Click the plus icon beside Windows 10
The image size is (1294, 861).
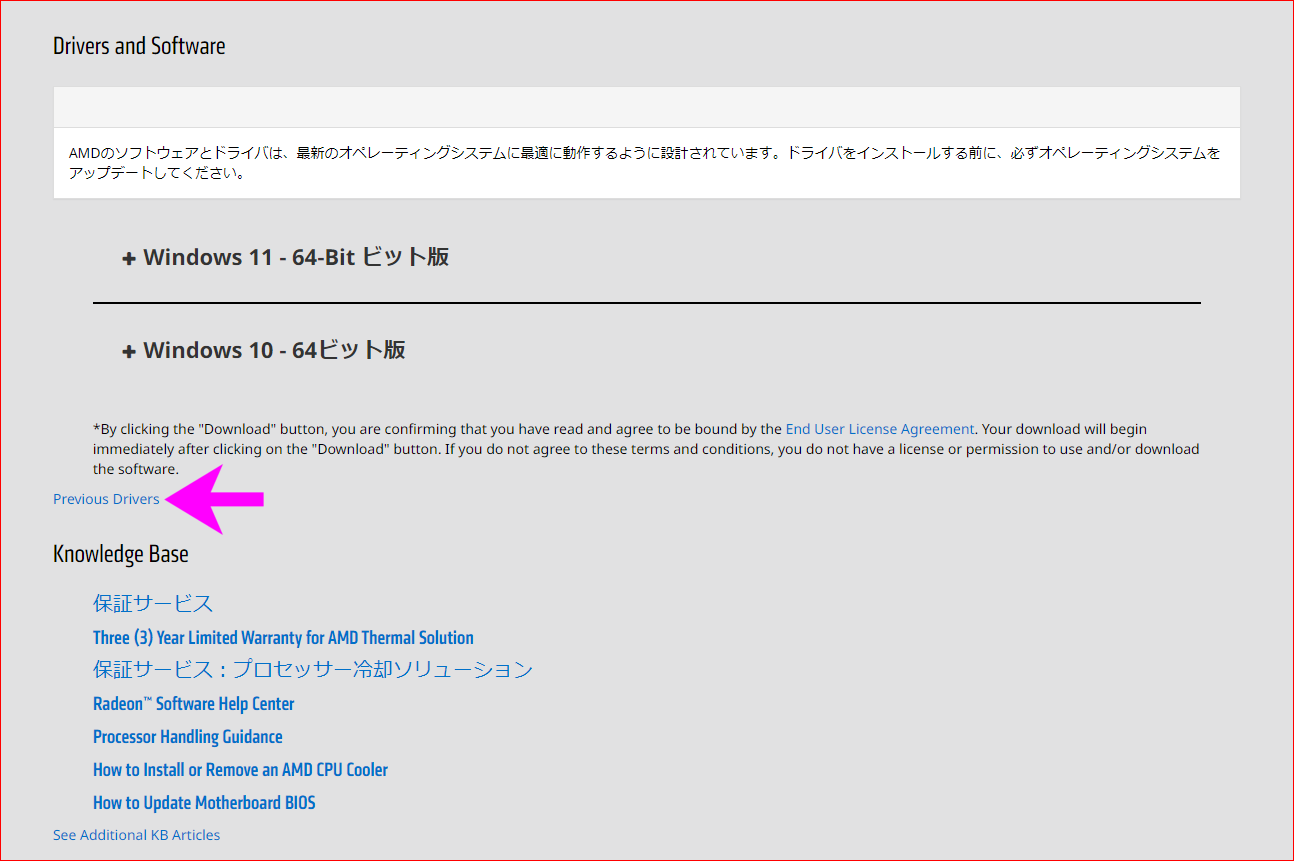[128, 352]
